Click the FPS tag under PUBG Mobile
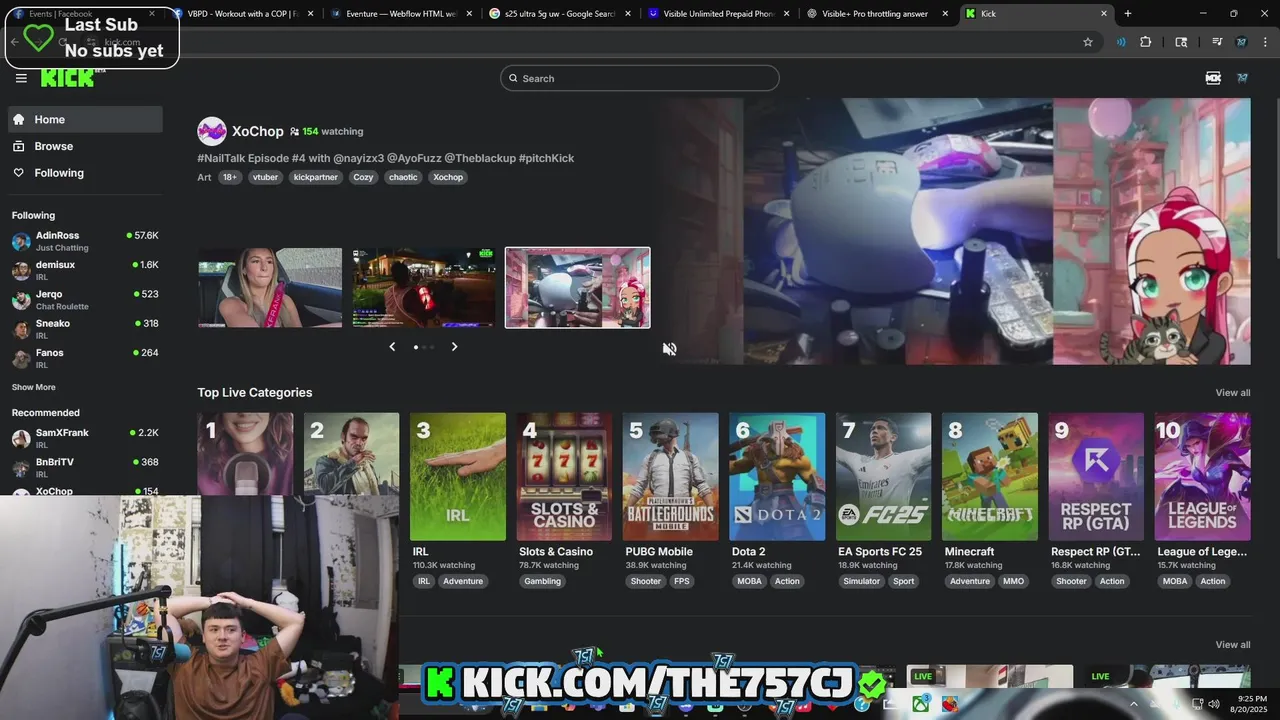Viewport: 1280px width, 720px height. (x=681, y=581)
